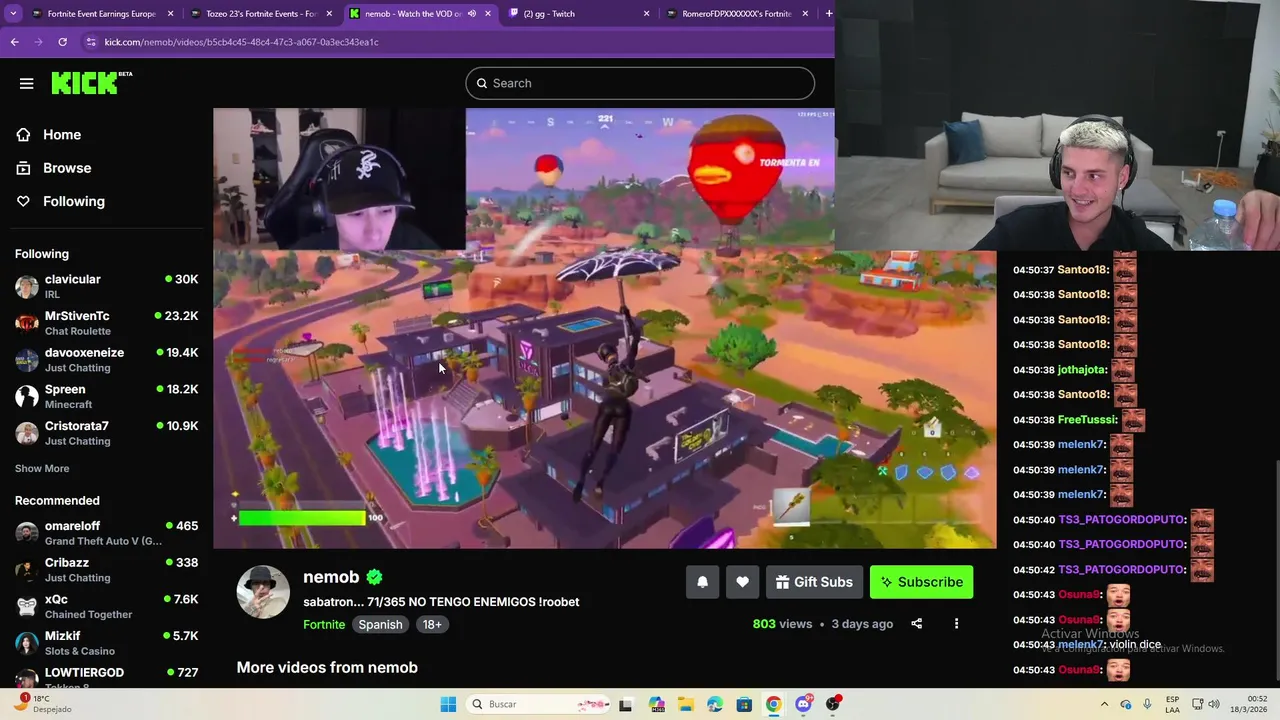Click the Gift Subs button

(x=814, y=582)
